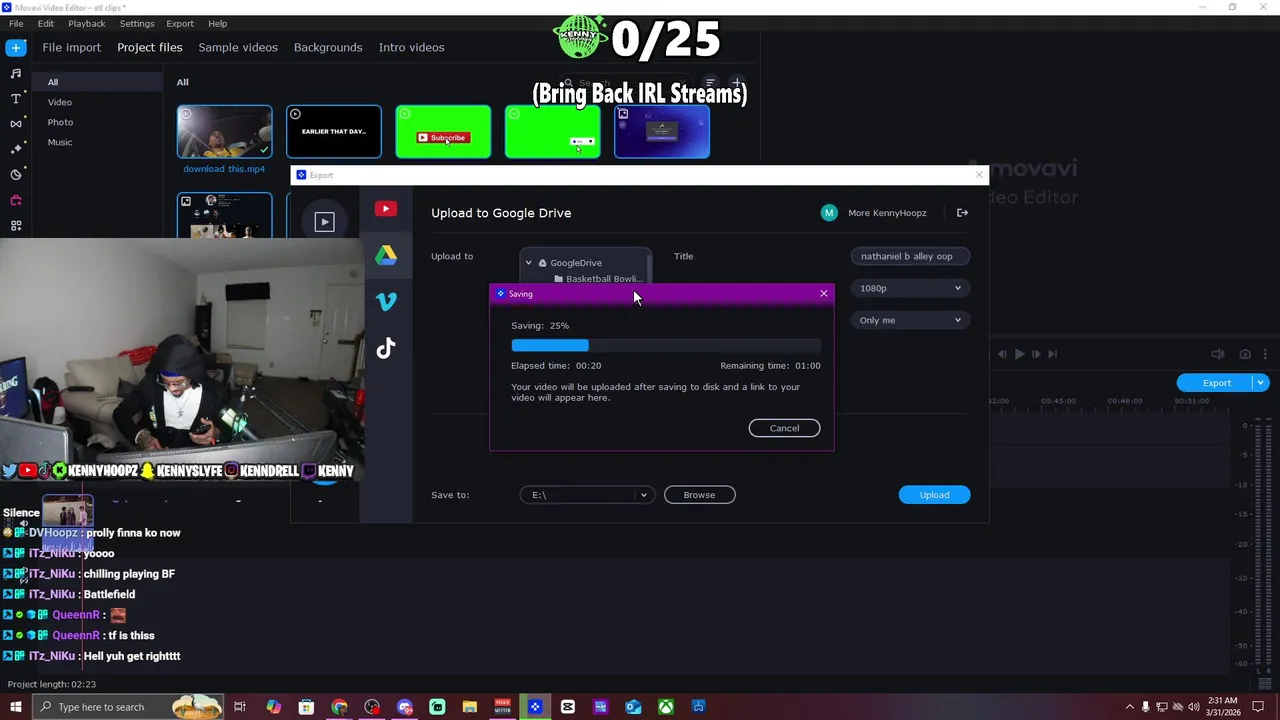The width and height of the screenshot is (1280, 720).
Task: Select Vimeo upload option
Action: click(386, 301)
